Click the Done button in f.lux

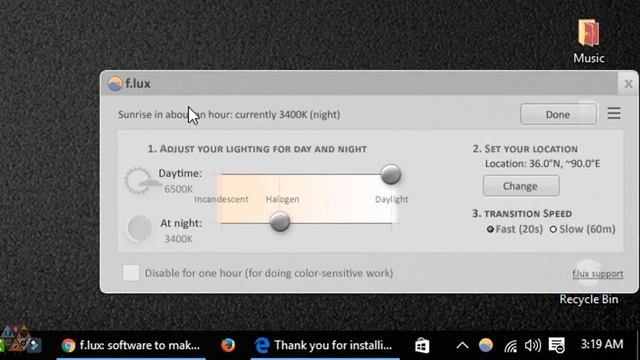pos(558,114)
